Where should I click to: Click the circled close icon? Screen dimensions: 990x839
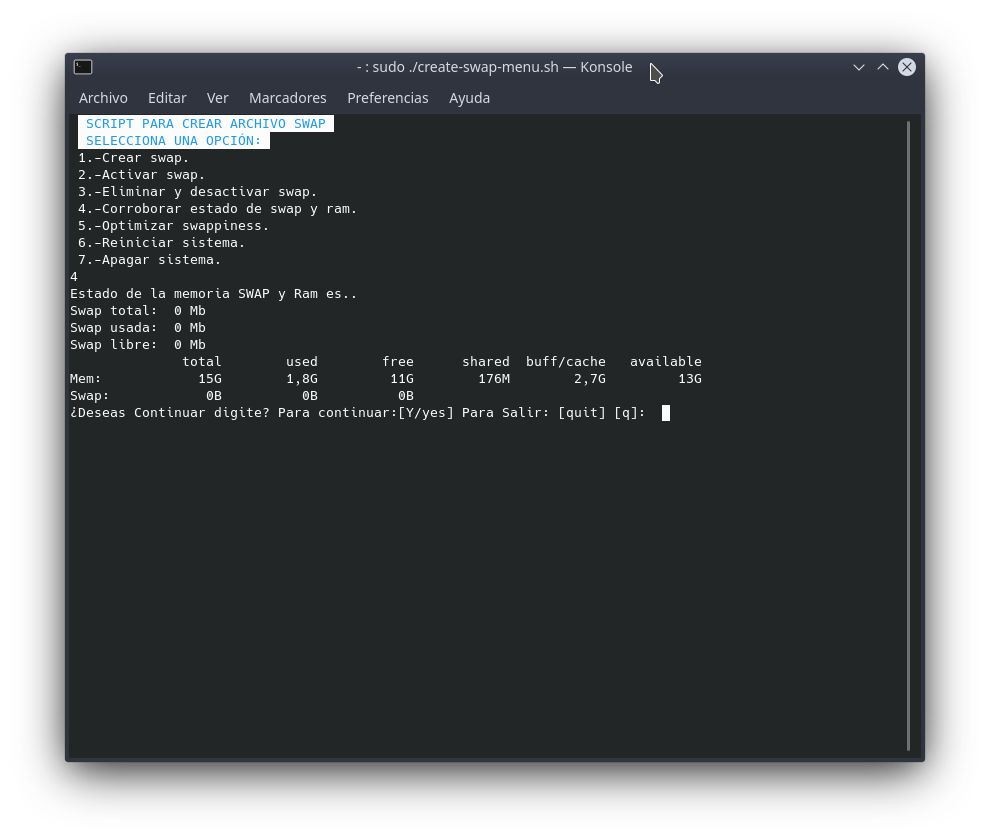pos(907,67)
